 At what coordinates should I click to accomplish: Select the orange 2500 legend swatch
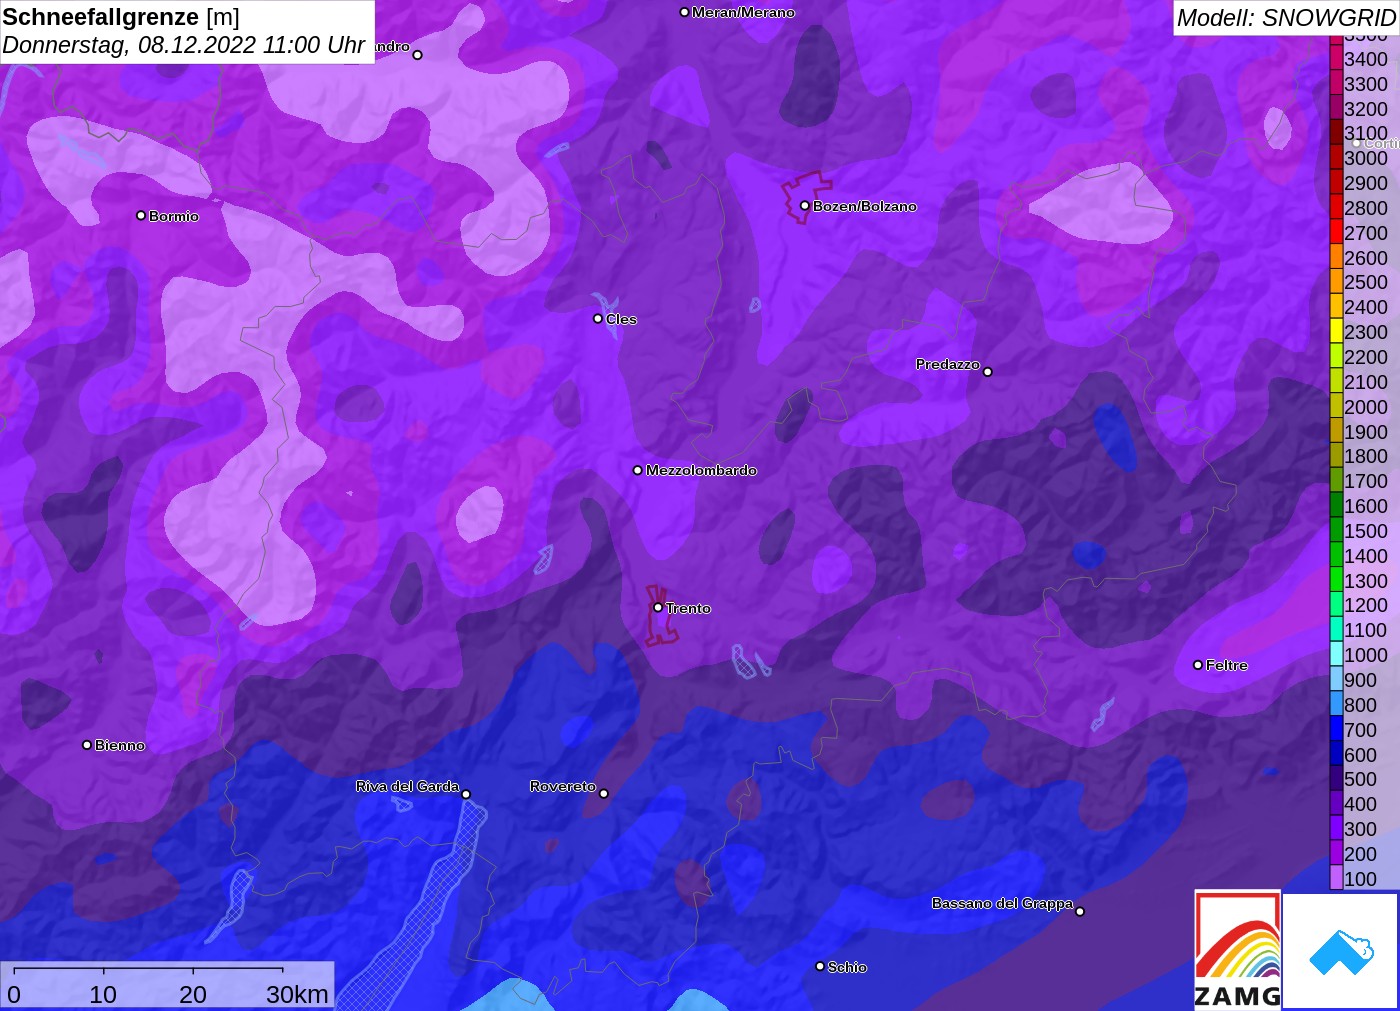(1336, 282)
